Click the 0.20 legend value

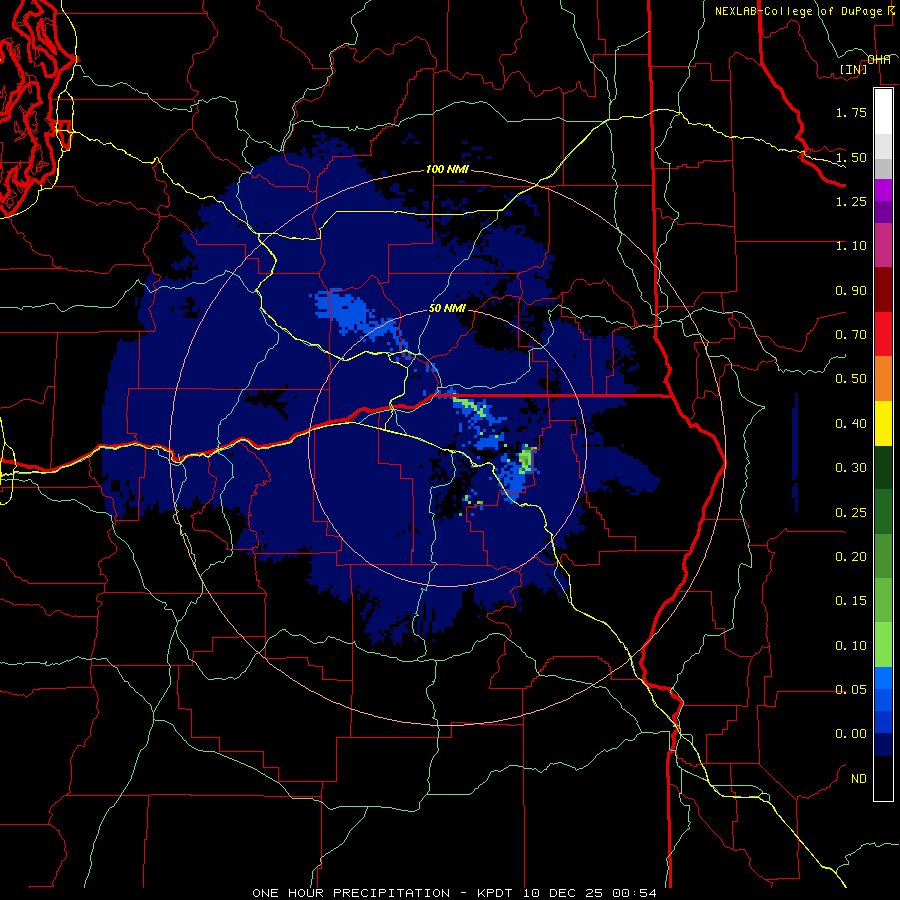(x=851, y=557)
